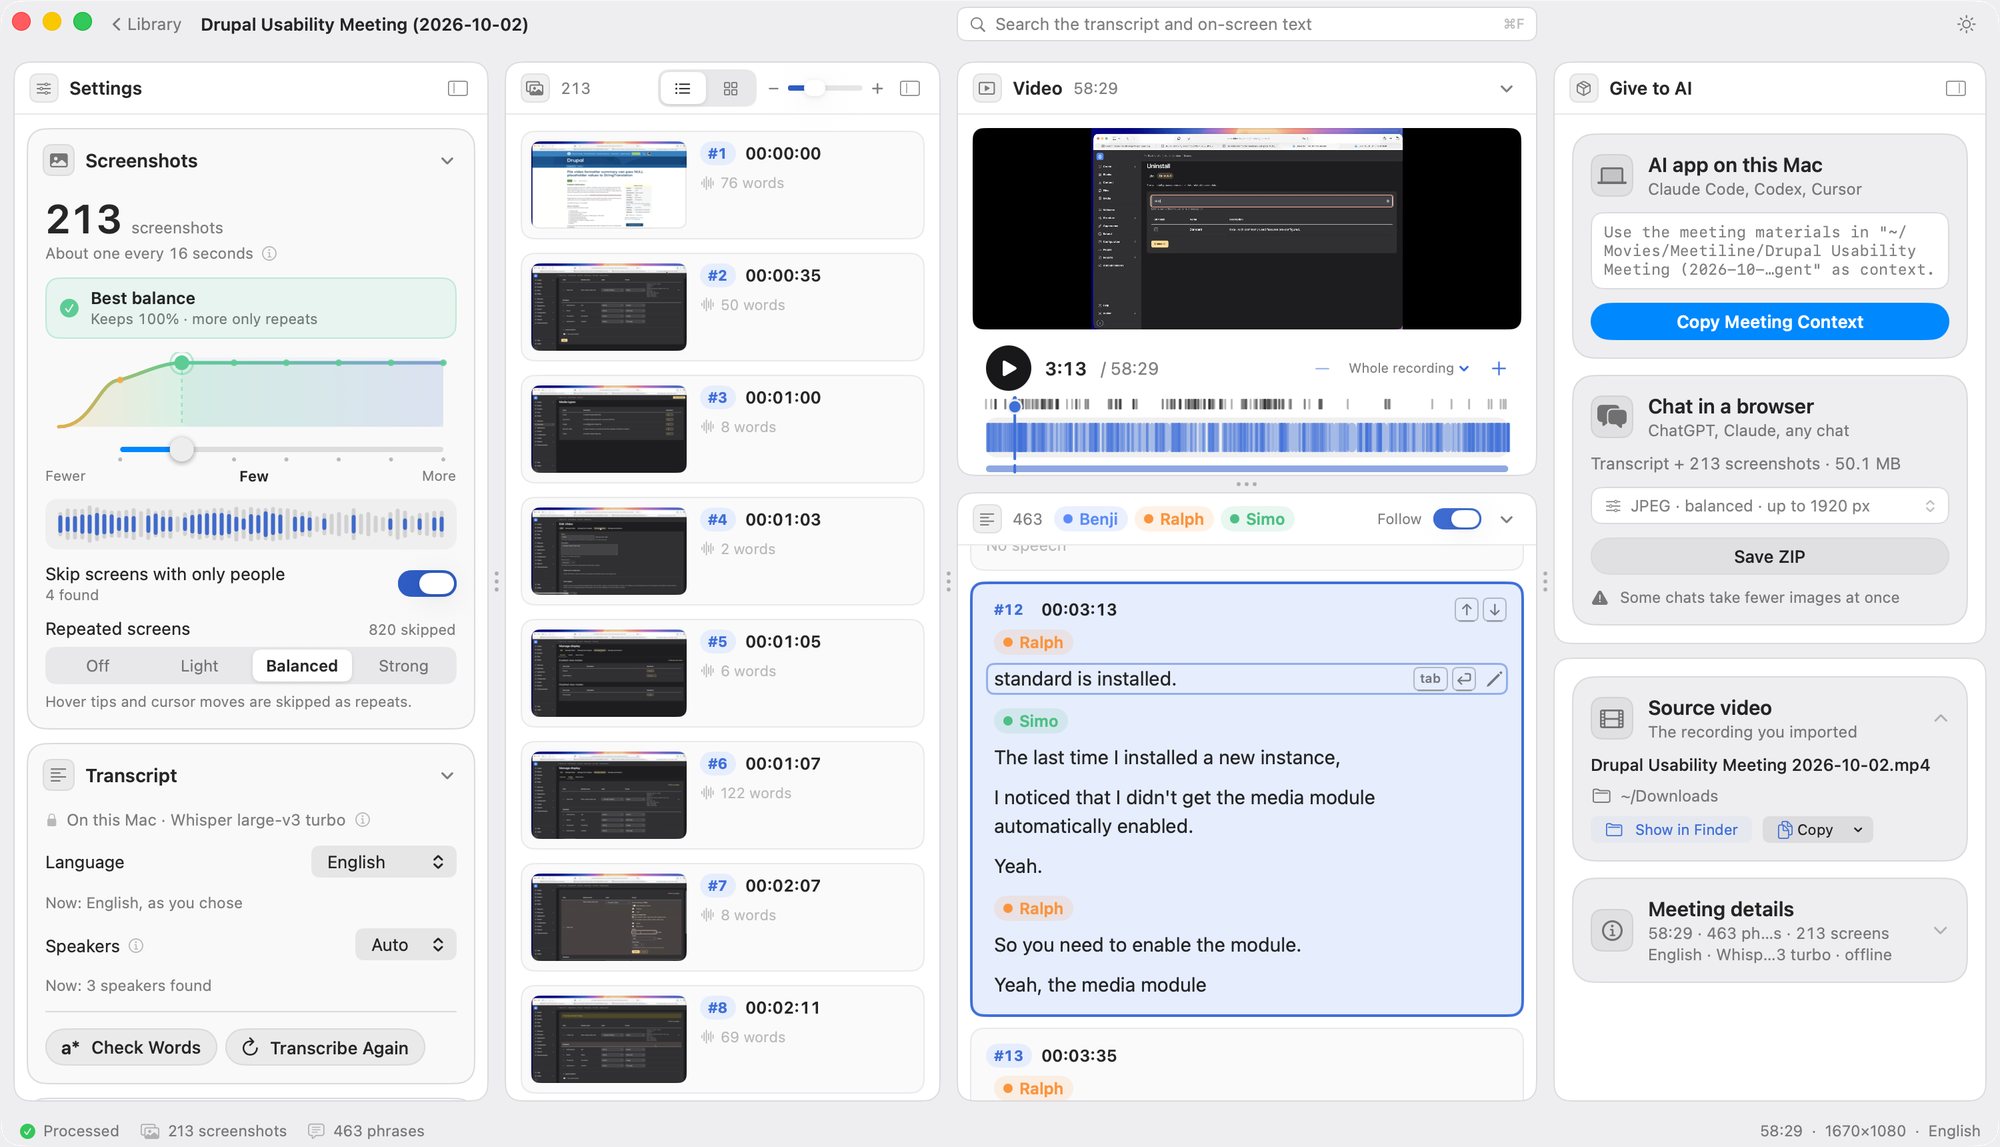The image size is (2000, 1147).
Task: Move phrase #12 up with the arrow
Action: [x=1466, y=609]
